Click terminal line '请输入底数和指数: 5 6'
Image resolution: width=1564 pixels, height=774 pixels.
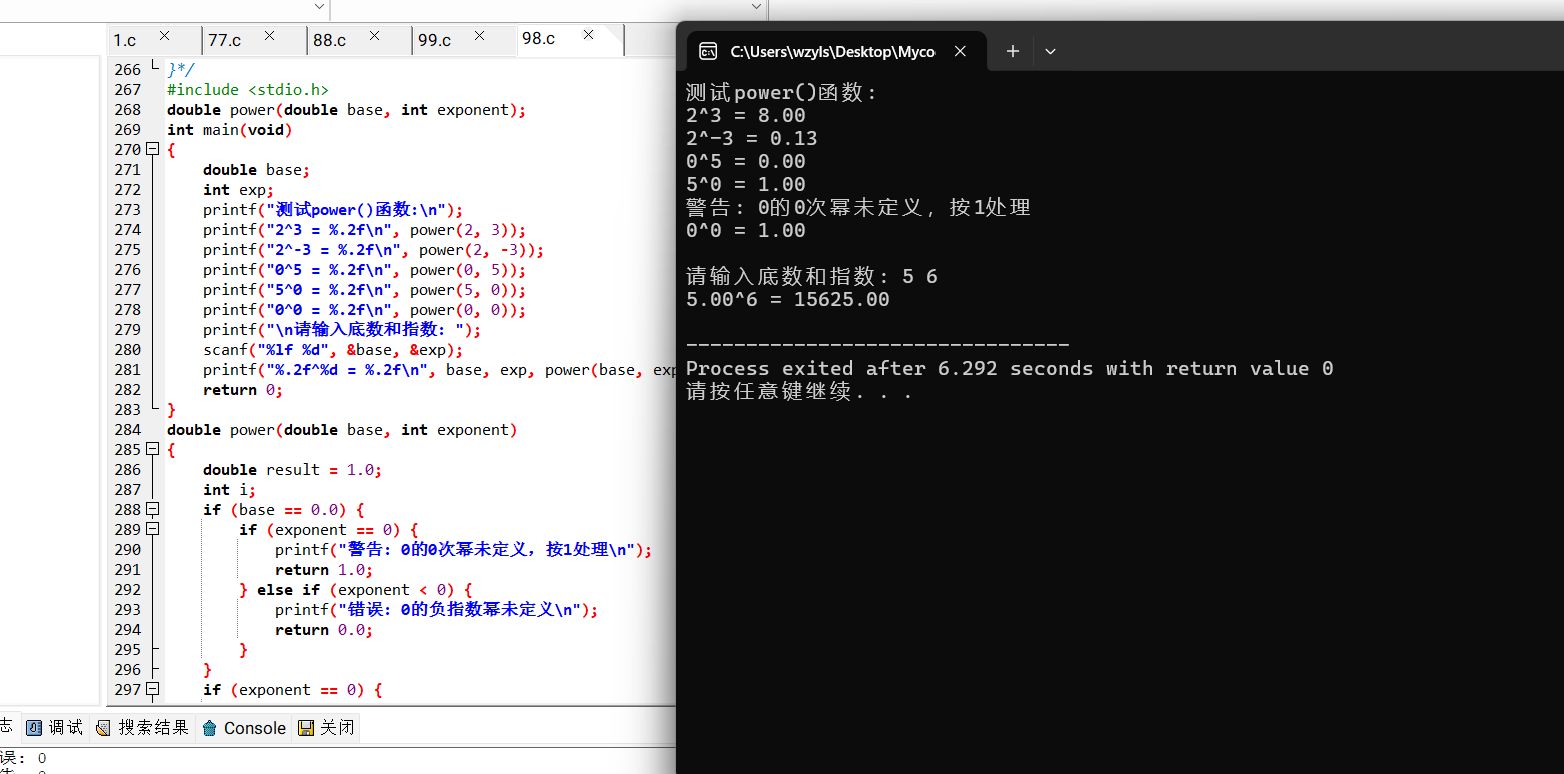[811, 276]
